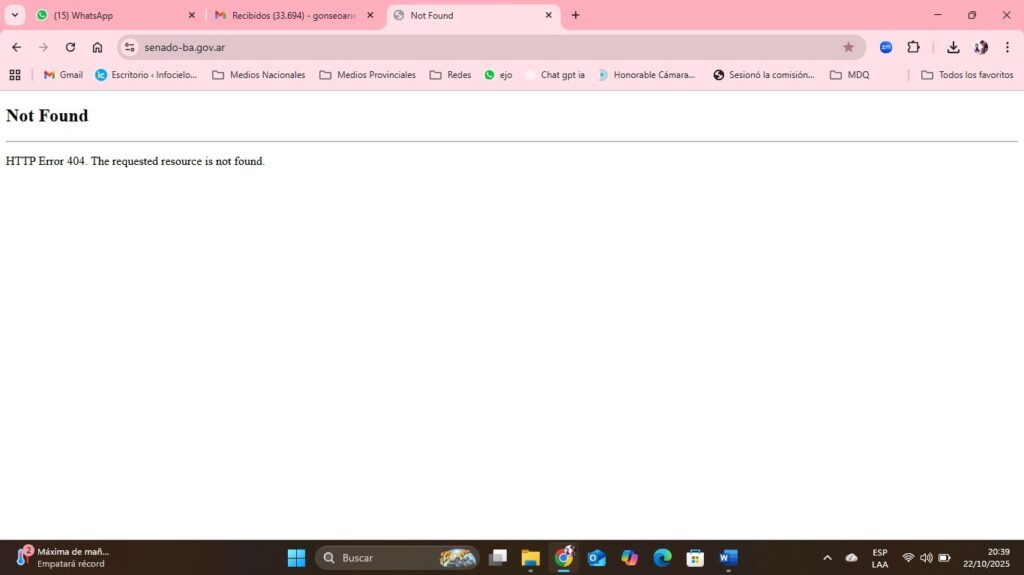Reload the Not Found page

70,47
